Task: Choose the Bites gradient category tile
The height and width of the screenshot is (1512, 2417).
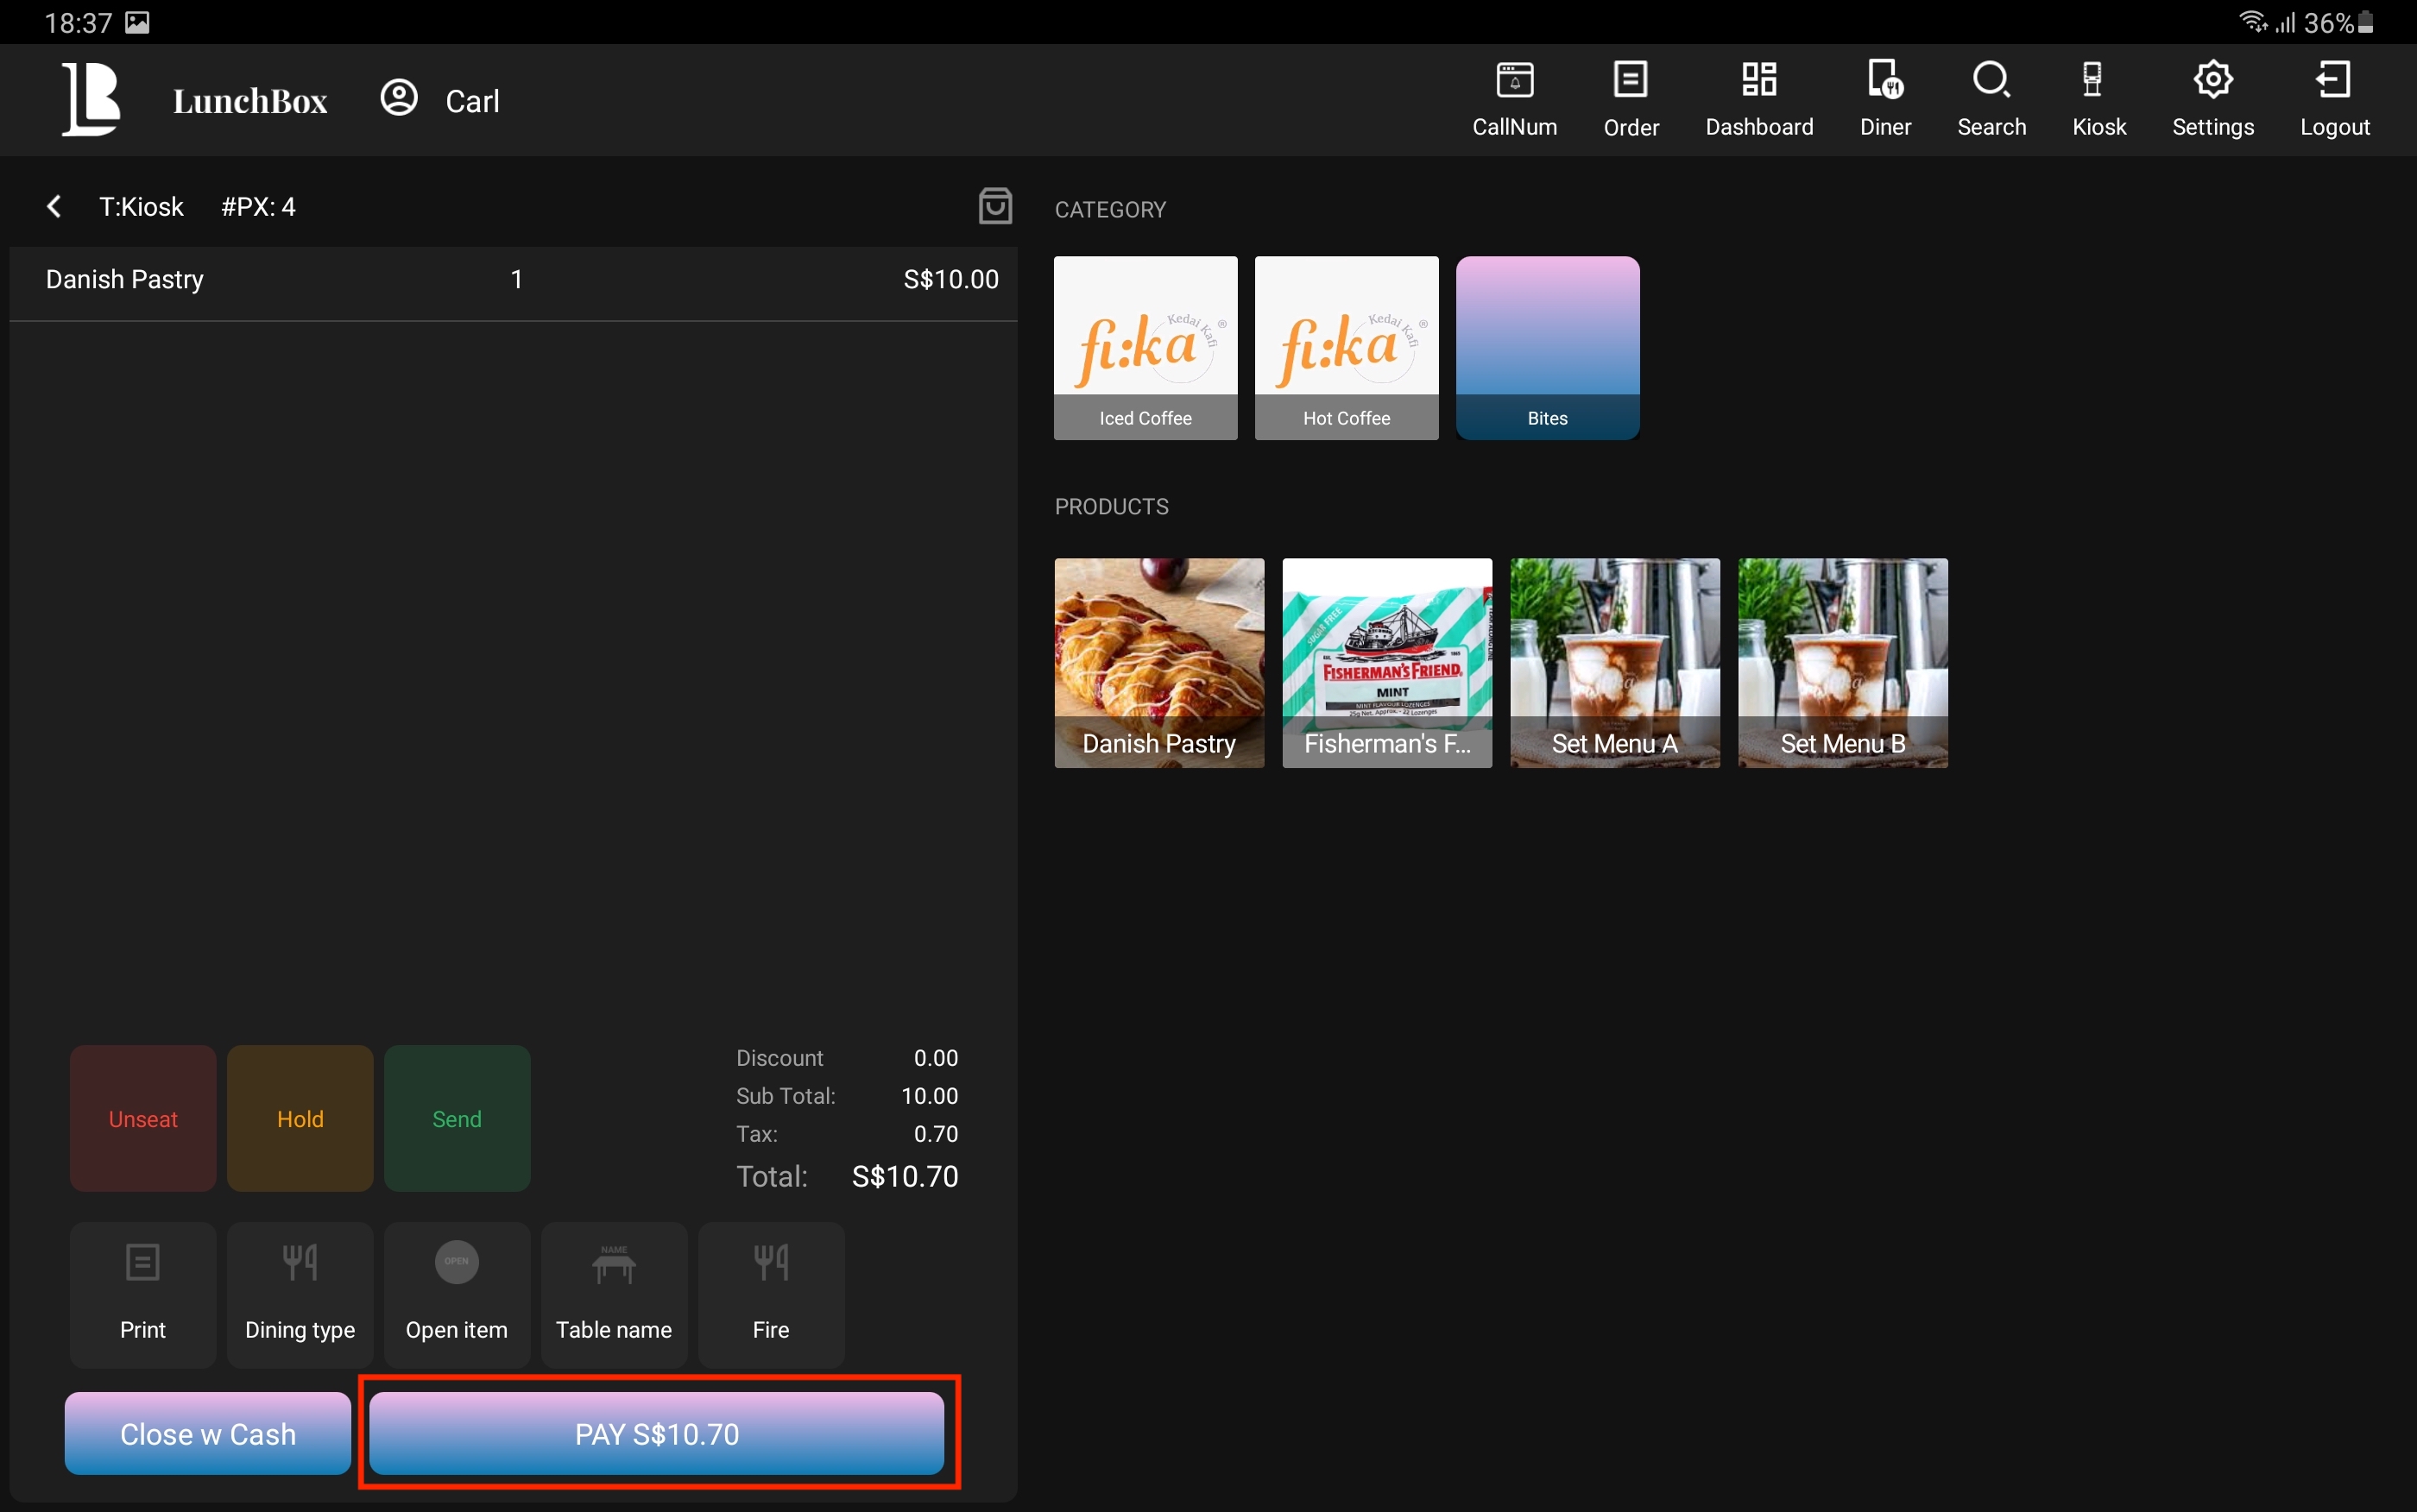Action: (1547, 347)
